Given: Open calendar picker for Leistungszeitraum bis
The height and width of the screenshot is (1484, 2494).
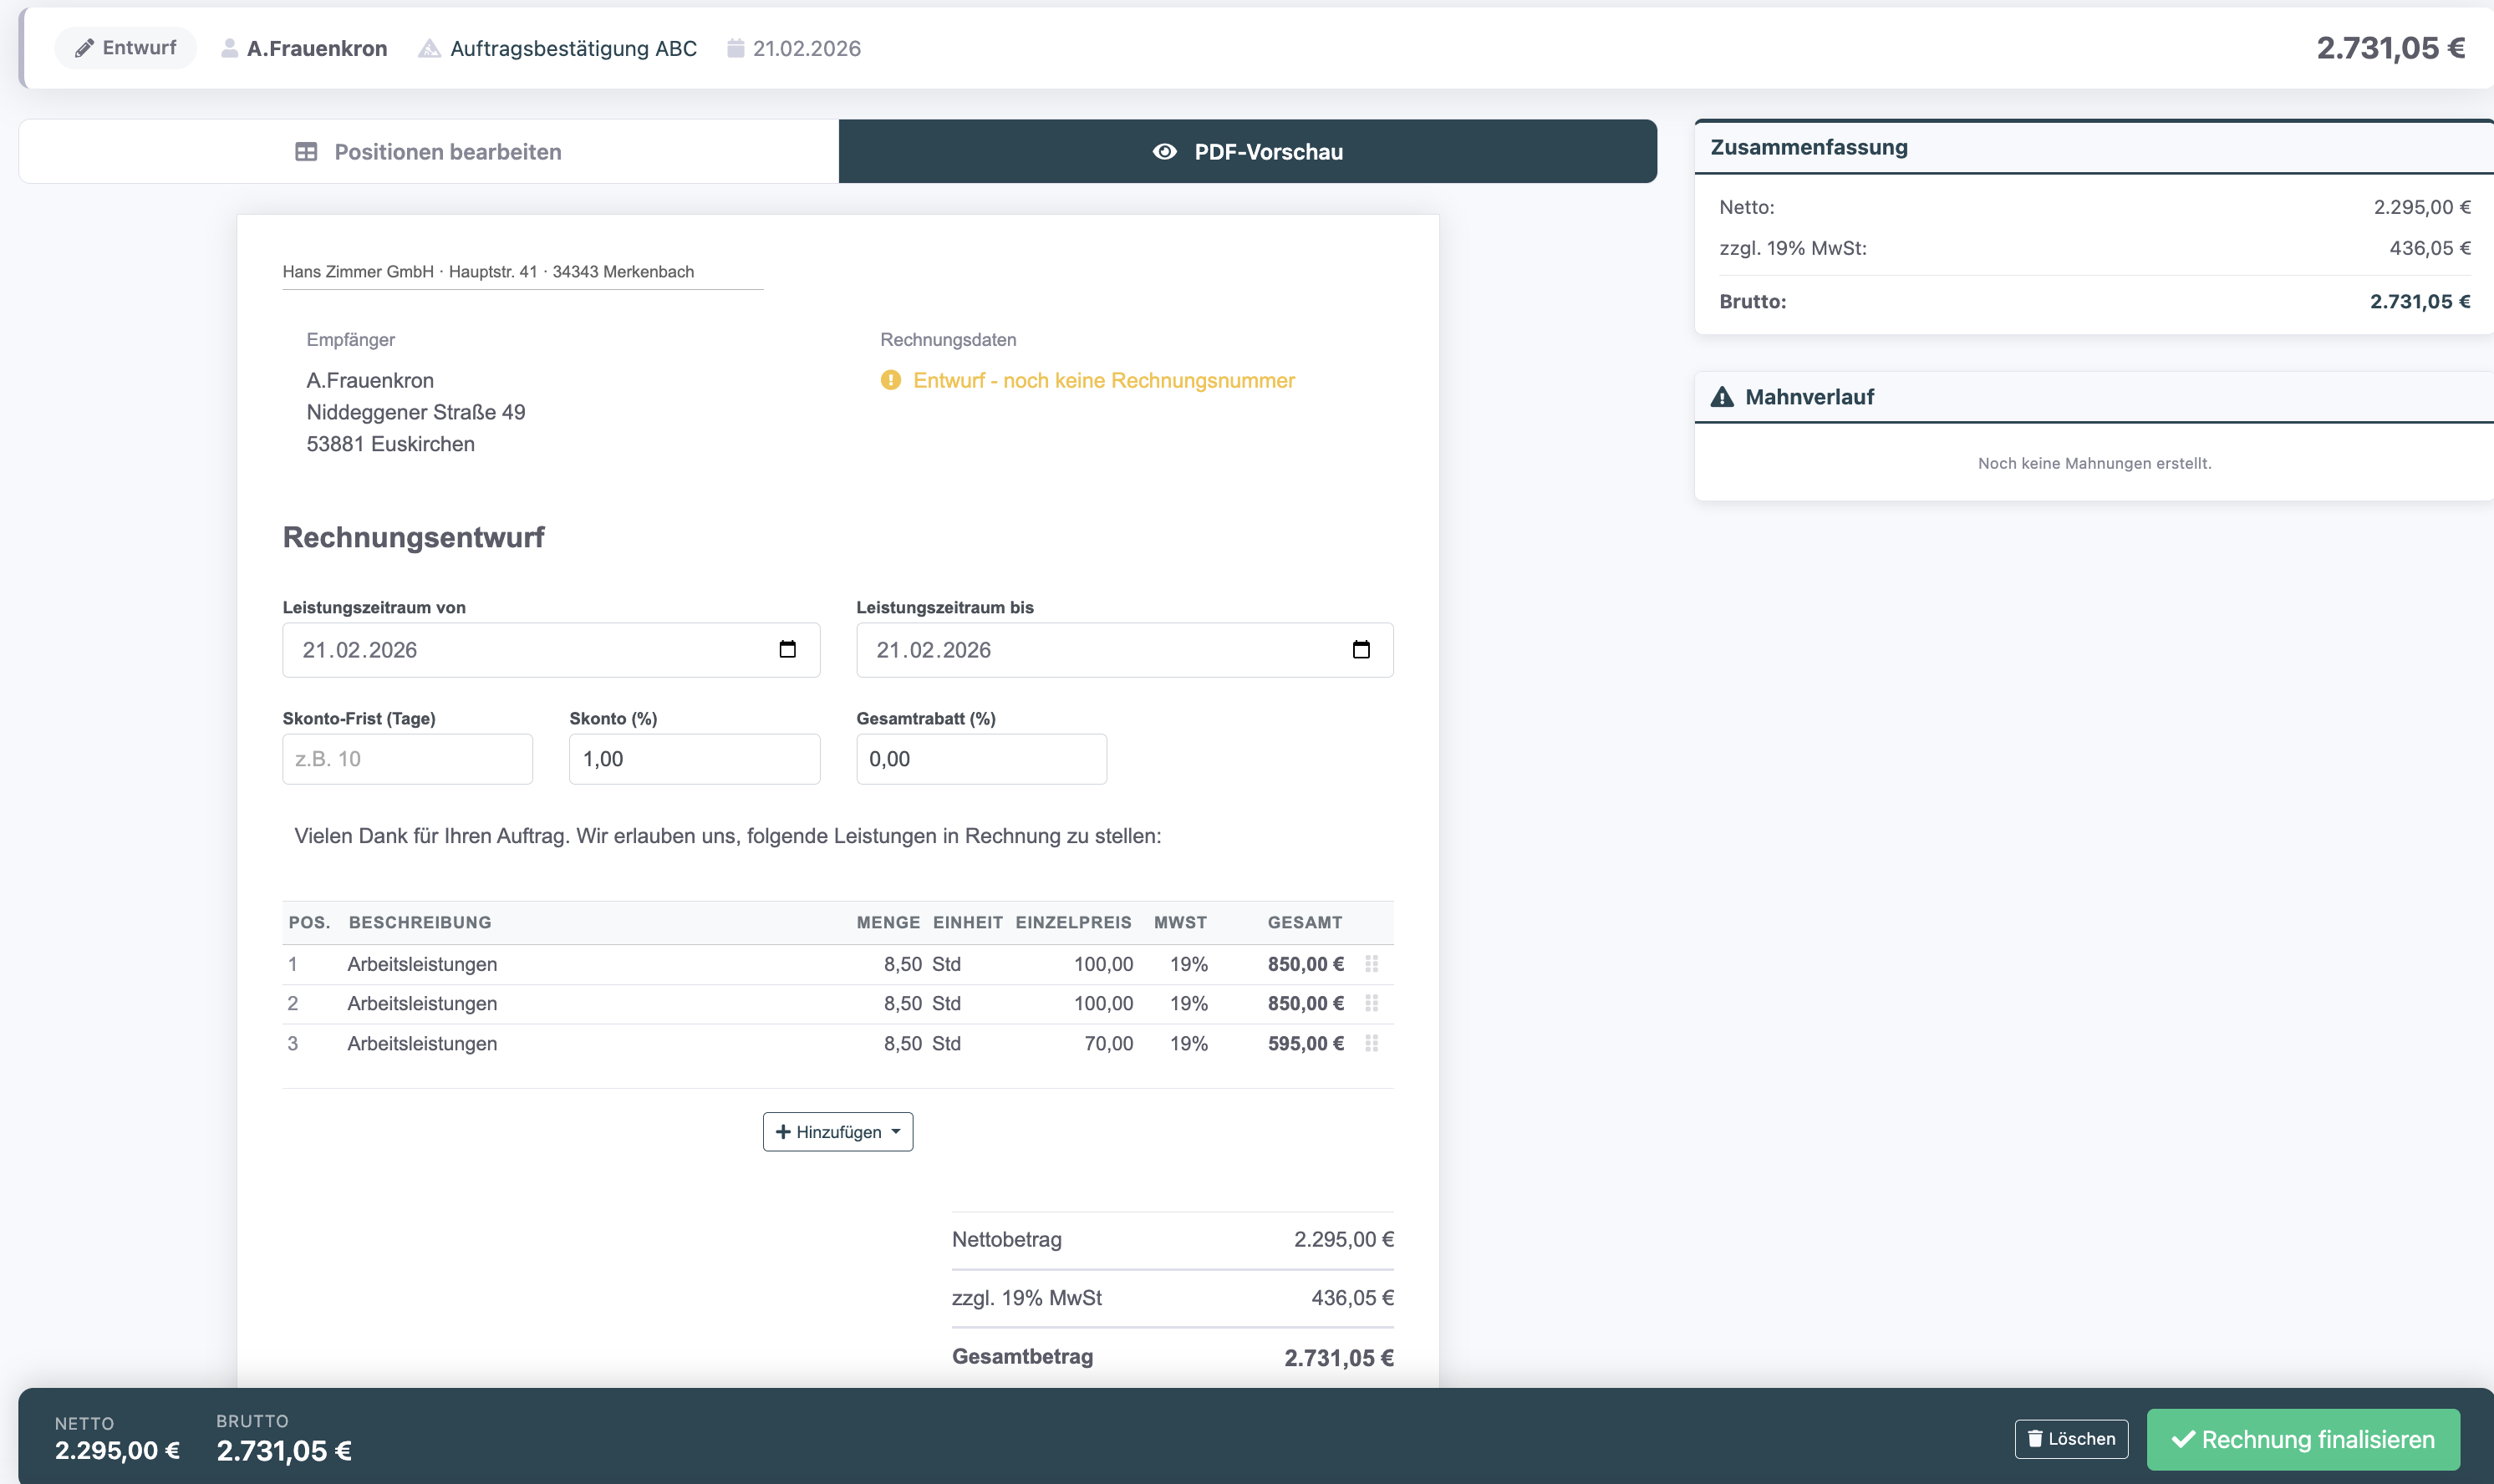Looking at the screenshot, I should pyautogui.click(x=1360, y=650).
